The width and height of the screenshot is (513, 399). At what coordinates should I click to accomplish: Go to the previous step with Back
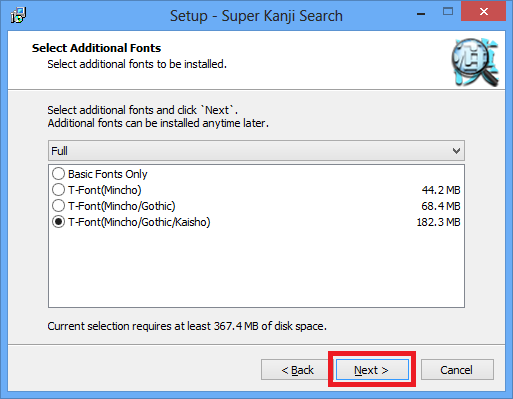(297, 370)
